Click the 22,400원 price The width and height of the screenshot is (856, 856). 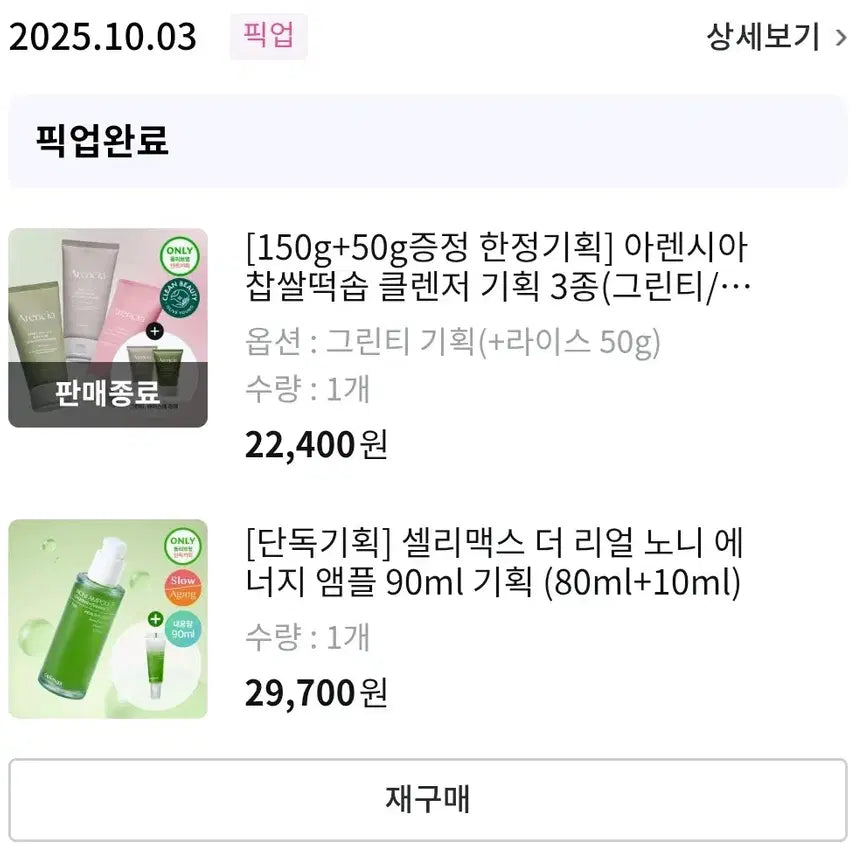(x=316, y=443)
